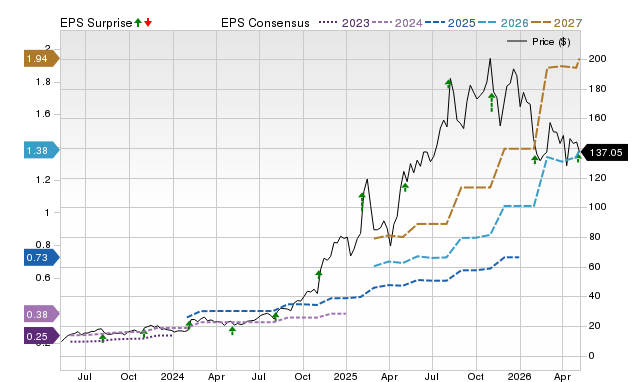Screen dimensions: 640x382
Task: Select the 2025 EPS consensus legend entry
Action: (x=450, y=23)
